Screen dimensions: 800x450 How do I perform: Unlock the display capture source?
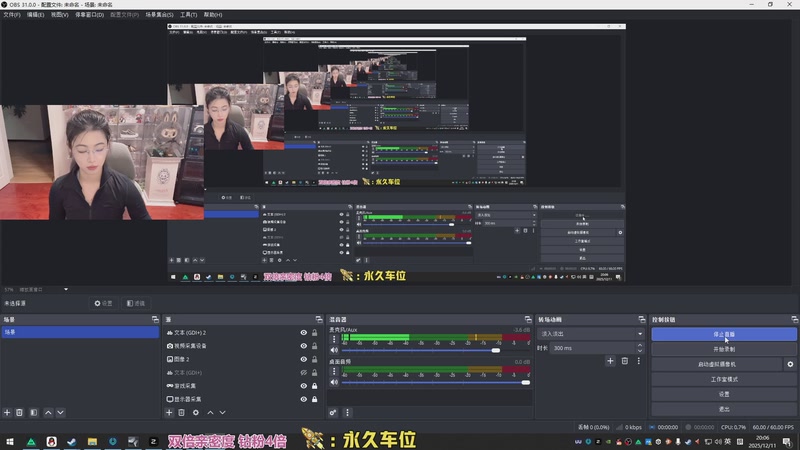click(314, 399)
